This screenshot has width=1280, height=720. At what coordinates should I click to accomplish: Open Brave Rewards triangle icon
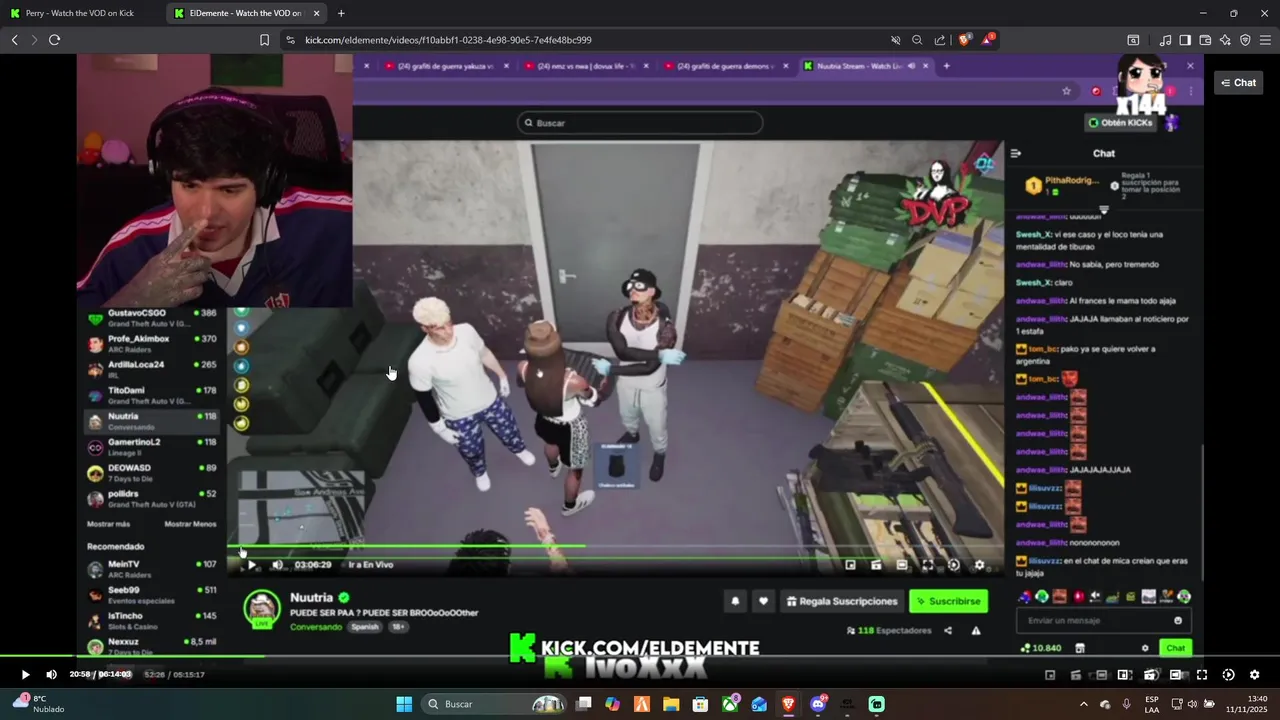click(x=987, y=40)
